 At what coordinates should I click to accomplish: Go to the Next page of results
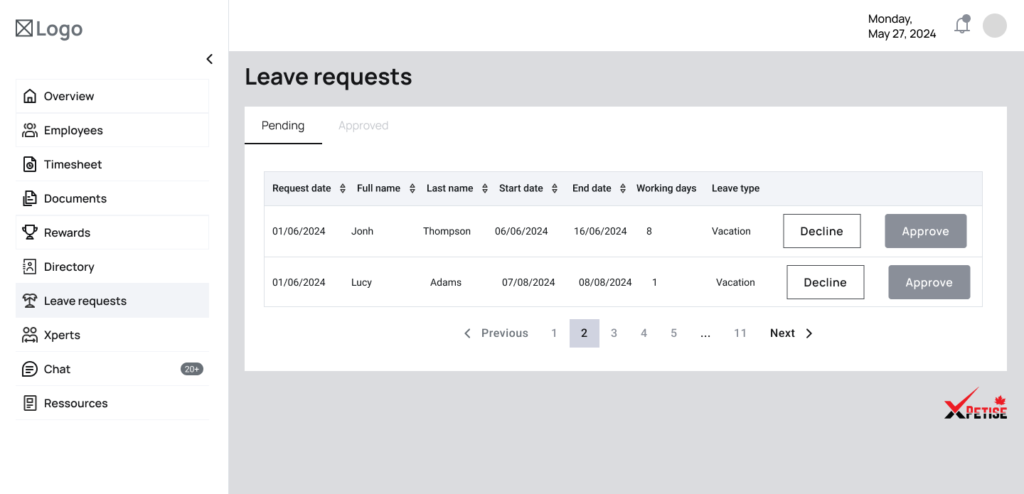(791, 333)
